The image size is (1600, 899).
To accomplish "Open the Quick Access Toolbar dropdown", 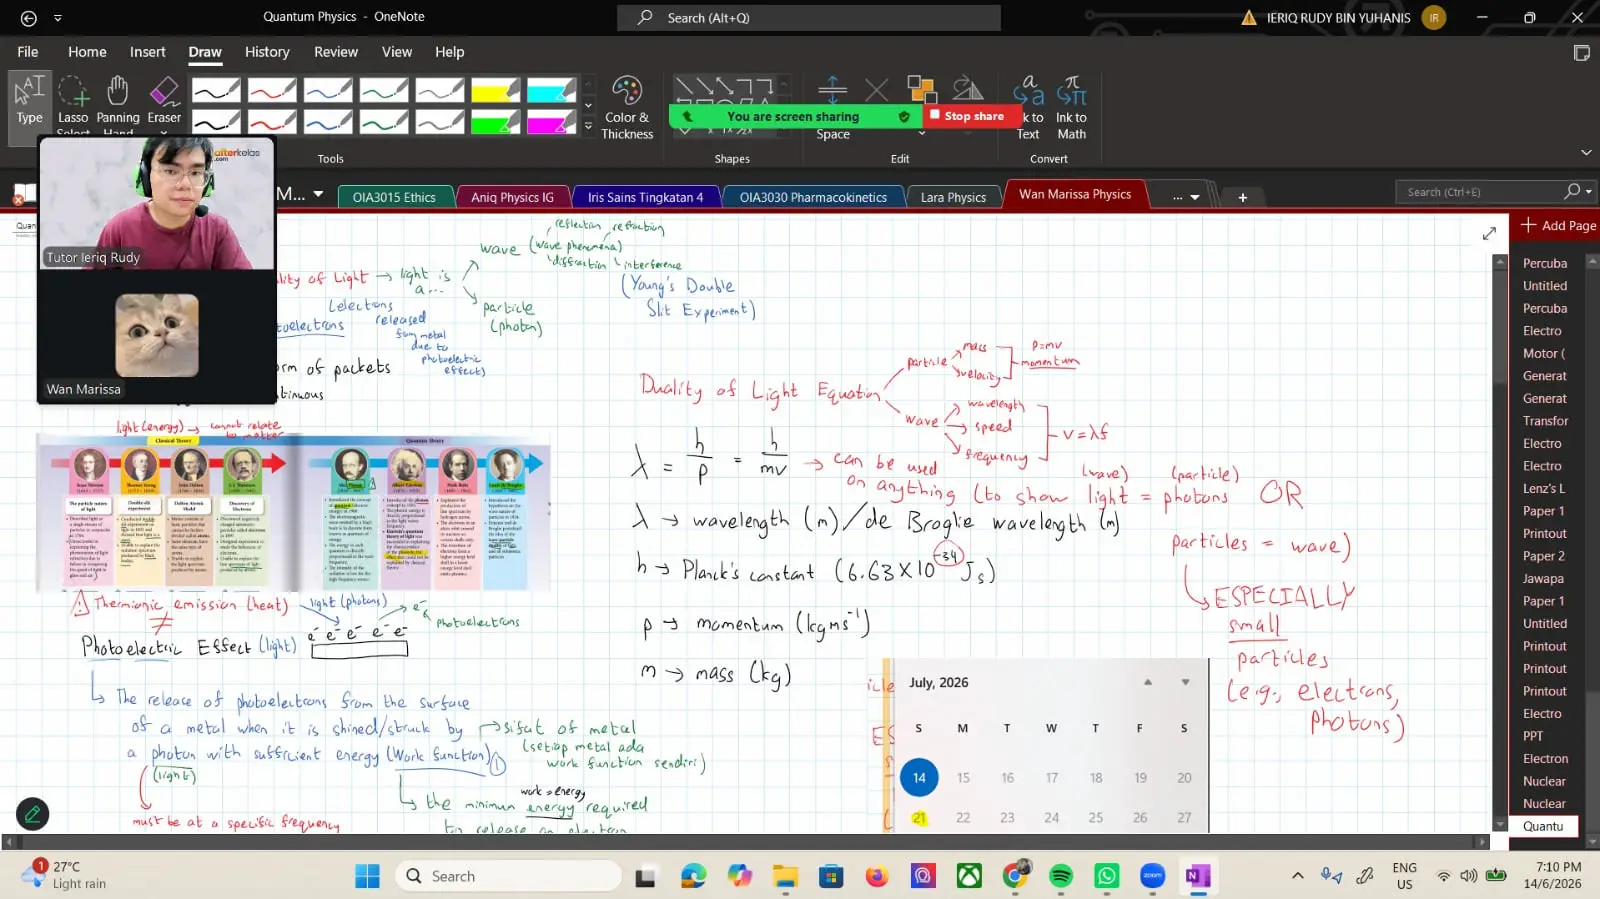I will pyautogui.click(x=58, y=18).
